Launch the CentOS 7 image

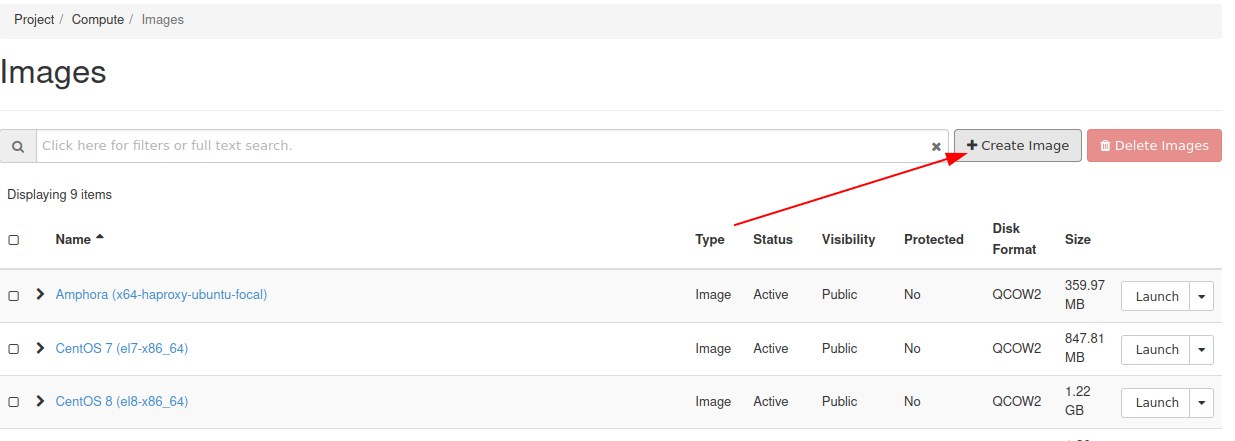point(1156,350)
